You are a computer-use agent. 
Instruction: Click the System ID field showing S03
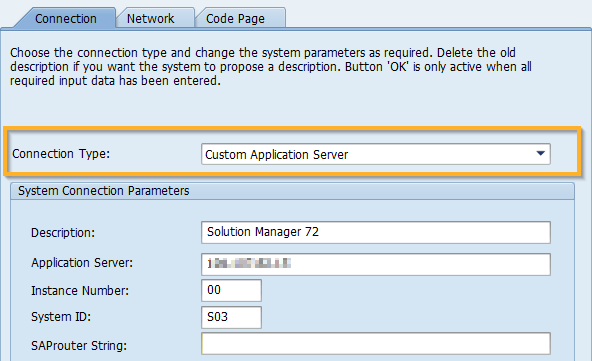point(231,317)
